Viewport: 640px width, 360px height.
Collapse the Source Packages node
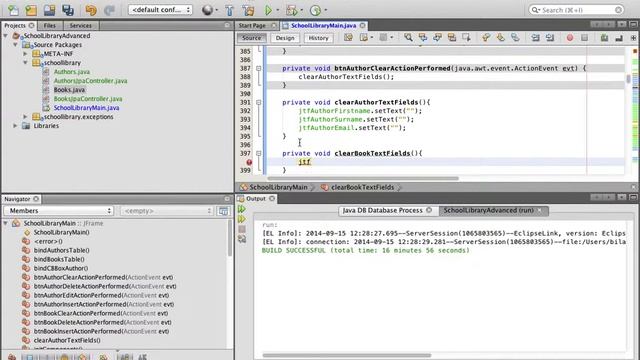(x=16, y=45)
